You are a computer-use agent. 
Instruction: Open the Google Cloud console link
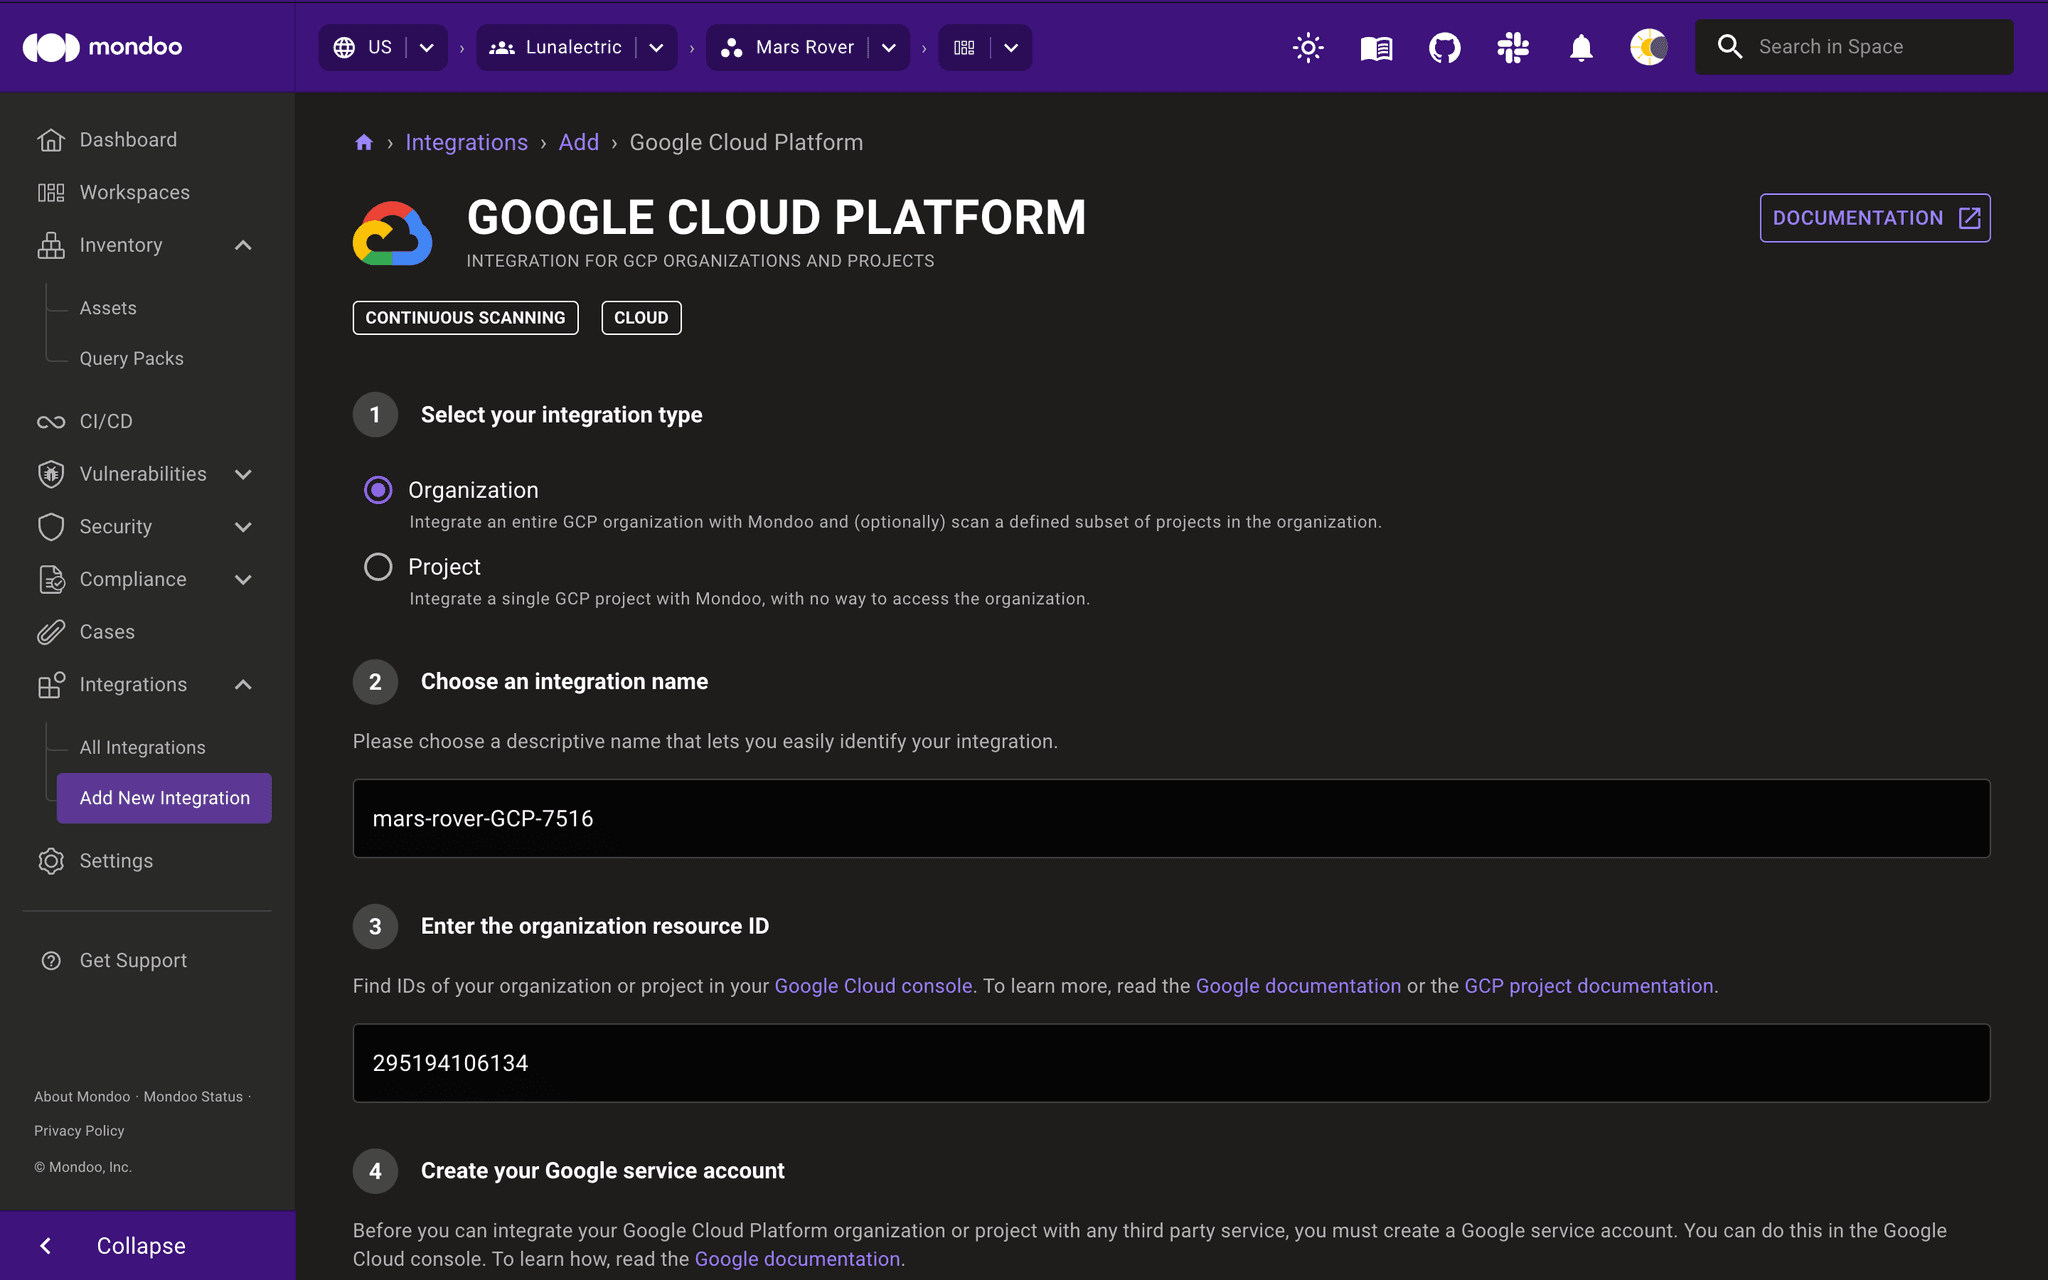click(873, 986)
